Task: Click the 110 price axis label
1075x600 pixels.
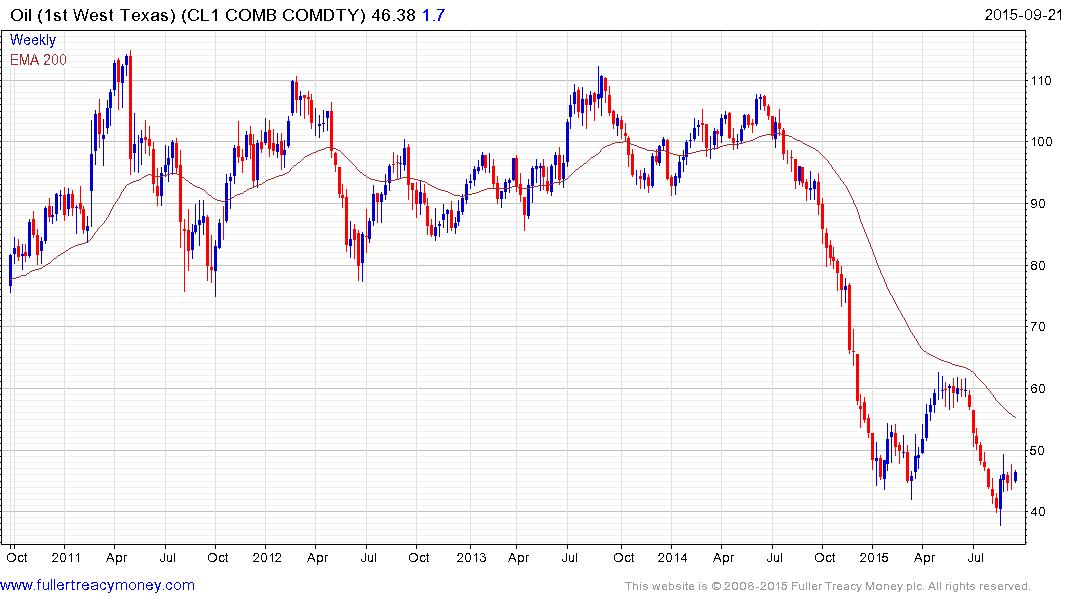Action: point(1041,80)
